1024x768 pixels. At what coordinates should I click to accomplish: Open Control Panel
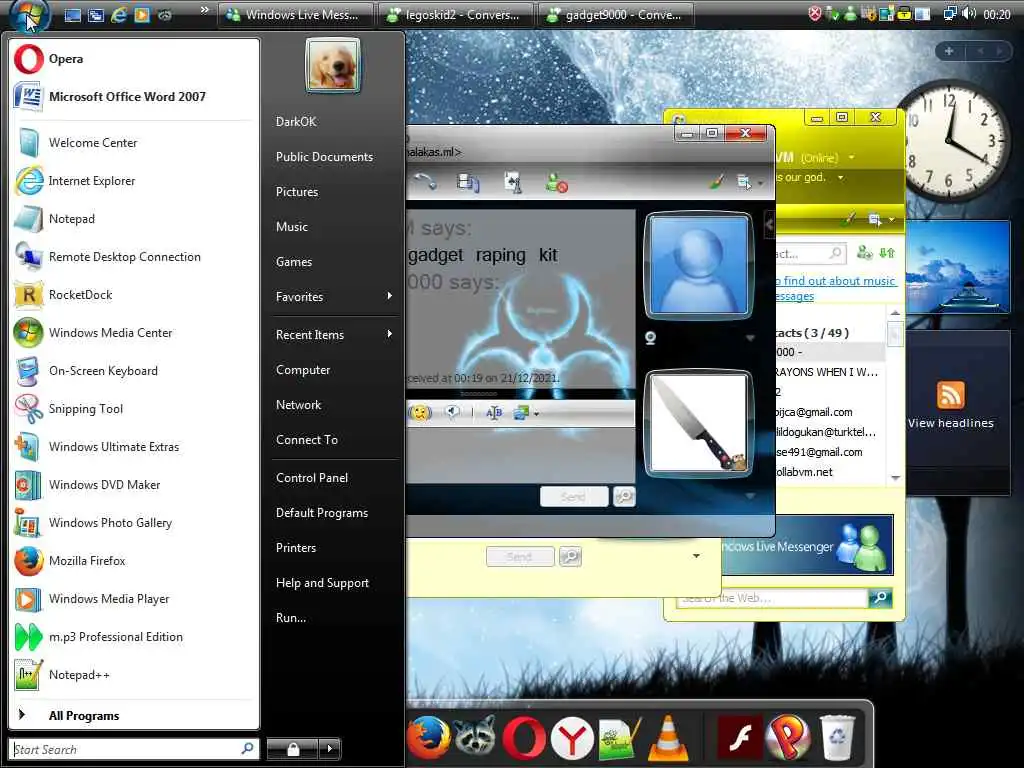334,478
